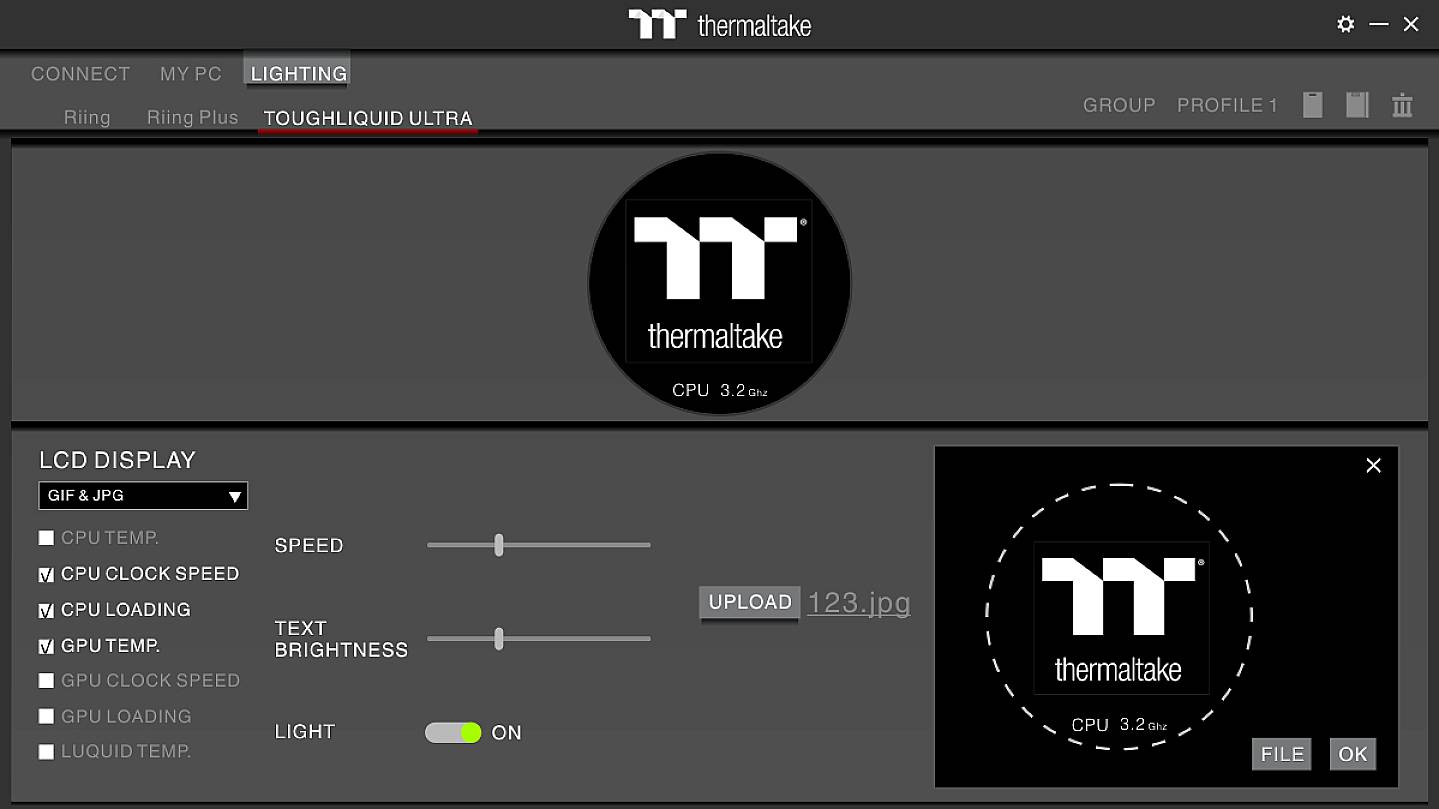Screen dimensions: 1439x809
Task: Switch to the MY PC tab
Action: (x=190, y=73)
